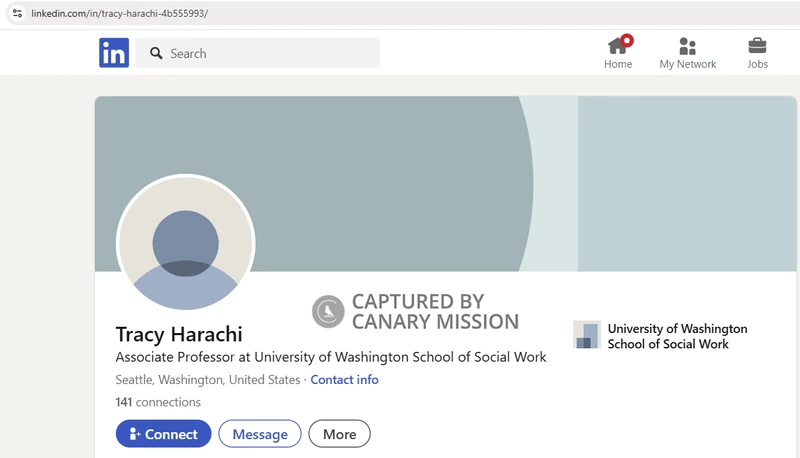Open the Home tab with notification badge
Viewport: 800px width, 458px height.
click(x=618, y=53)
